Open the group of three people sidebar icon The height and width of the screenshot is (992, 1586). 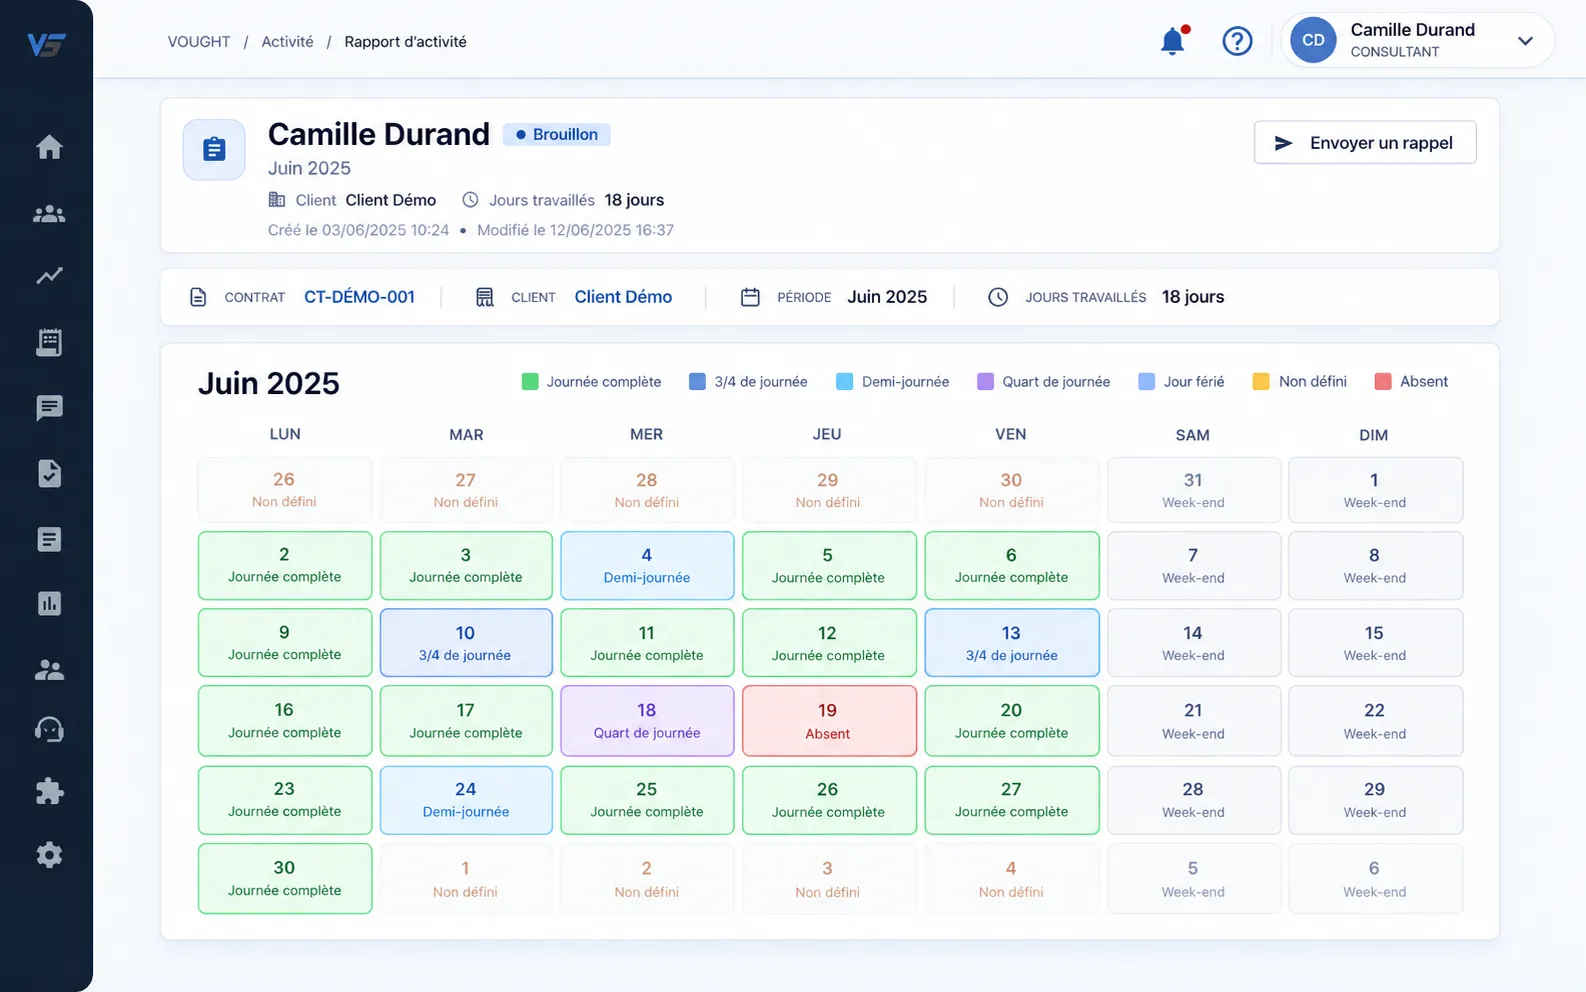click(x=49, y=213)
